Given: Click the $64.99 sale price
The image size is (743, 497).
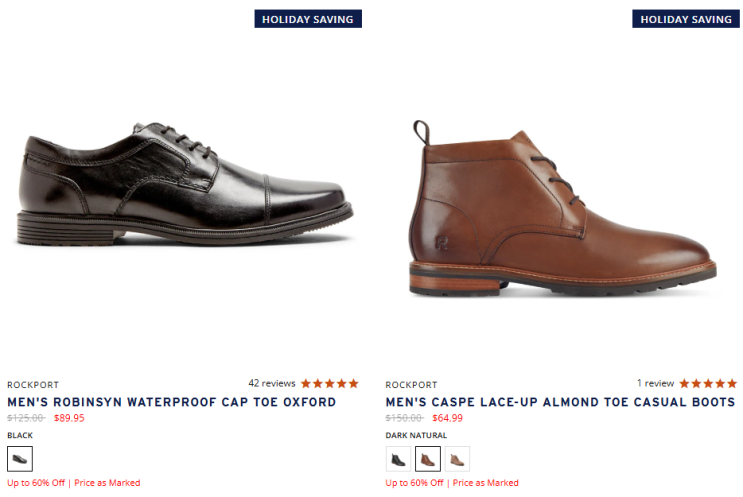Looking at the screenshot, I should (448, 418).
